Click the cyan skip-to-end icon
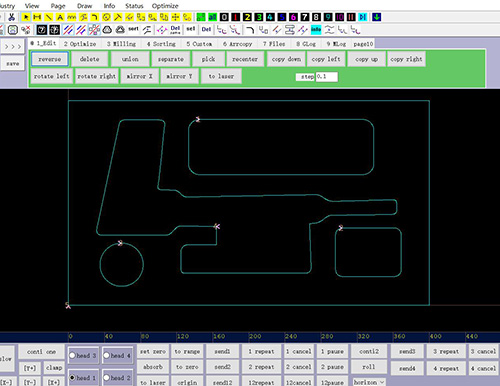 (x=362, y=17)
